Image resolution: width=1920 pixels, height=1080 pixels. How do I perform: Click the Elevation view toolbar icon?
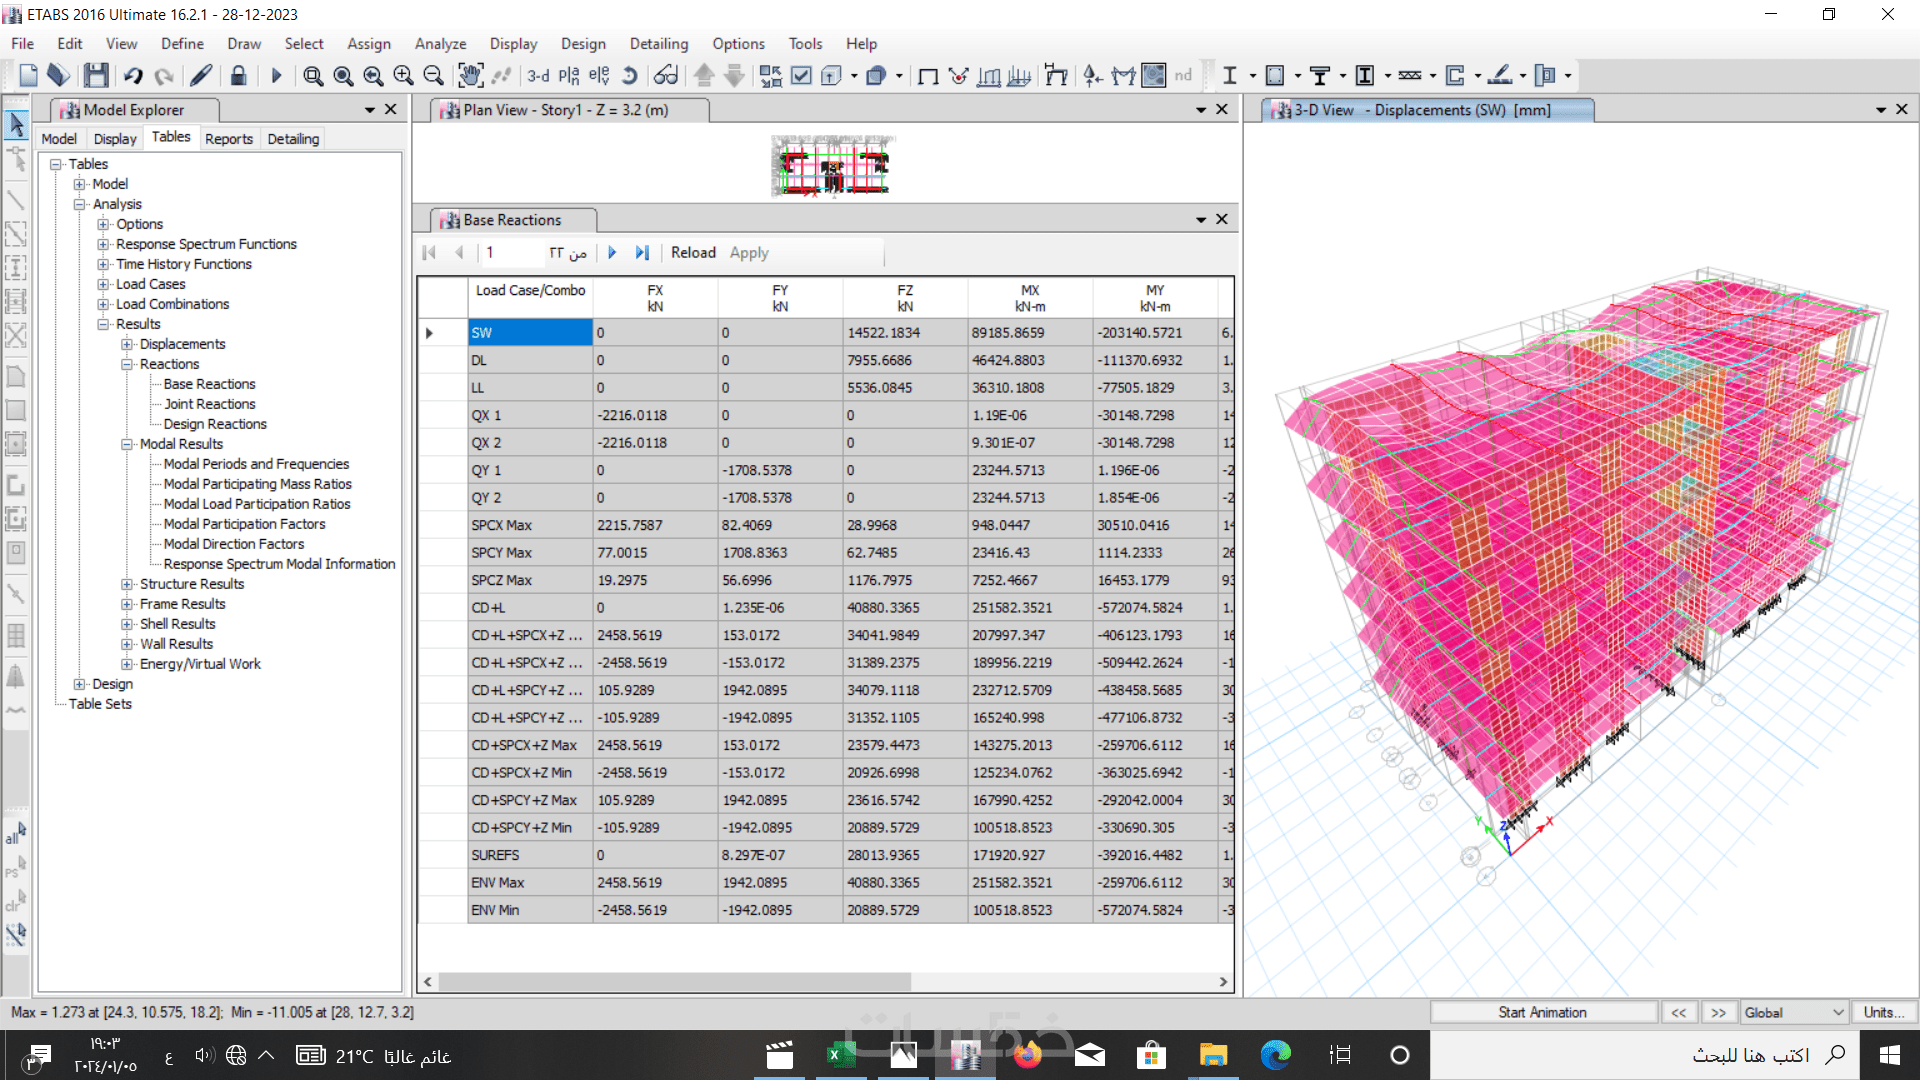[599, 75]
